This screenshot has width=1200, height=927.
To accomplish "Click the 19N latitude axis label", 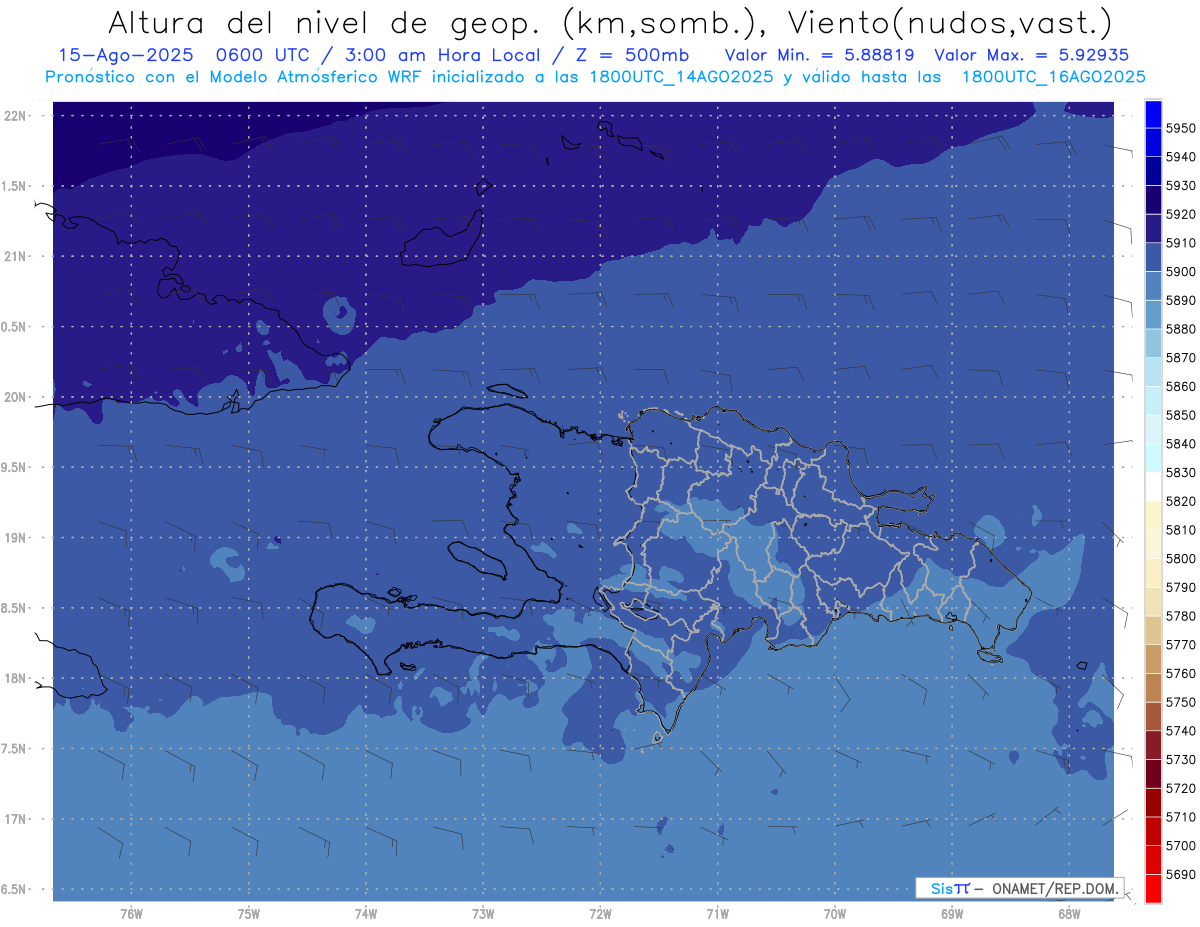I will [x=17, y=538].
